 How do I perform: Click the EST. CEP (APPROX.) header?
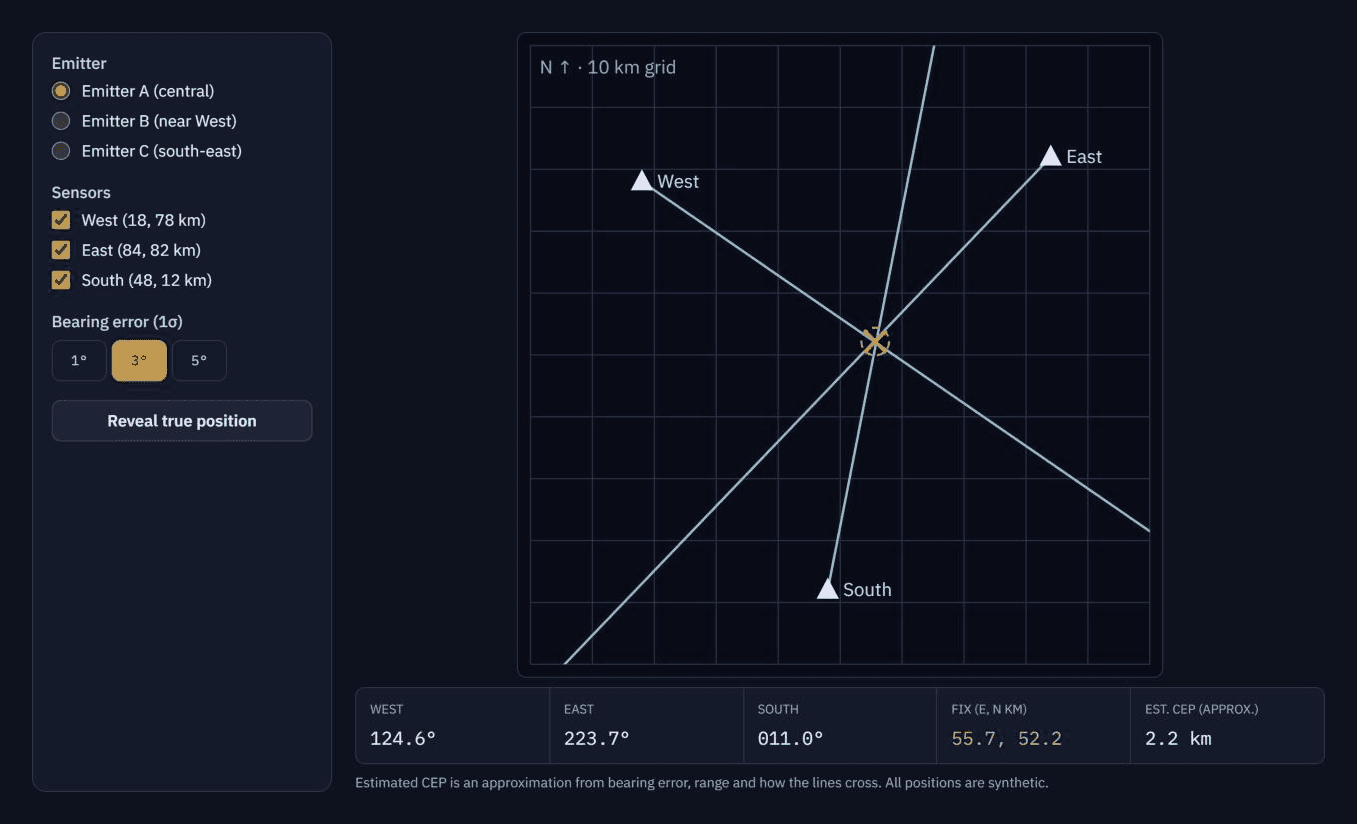pos(1202,709)
